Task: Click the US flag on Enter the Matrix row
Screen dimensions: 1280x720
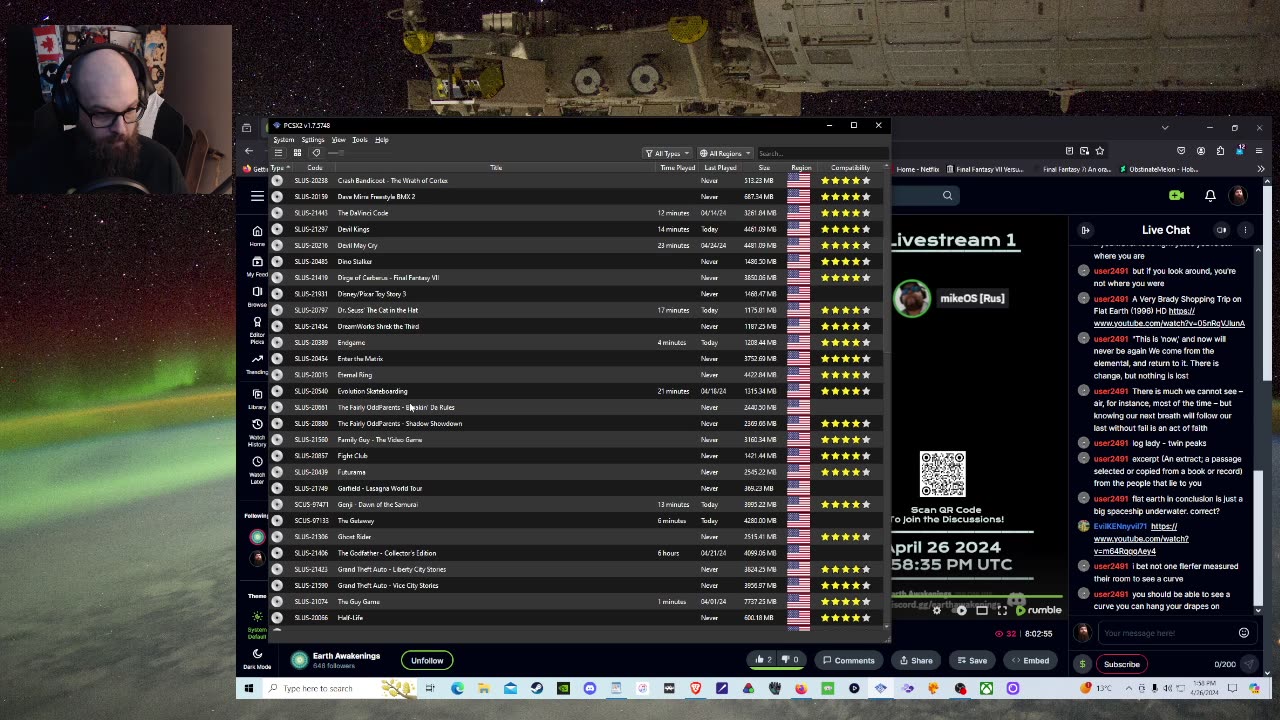Action: 799,359
